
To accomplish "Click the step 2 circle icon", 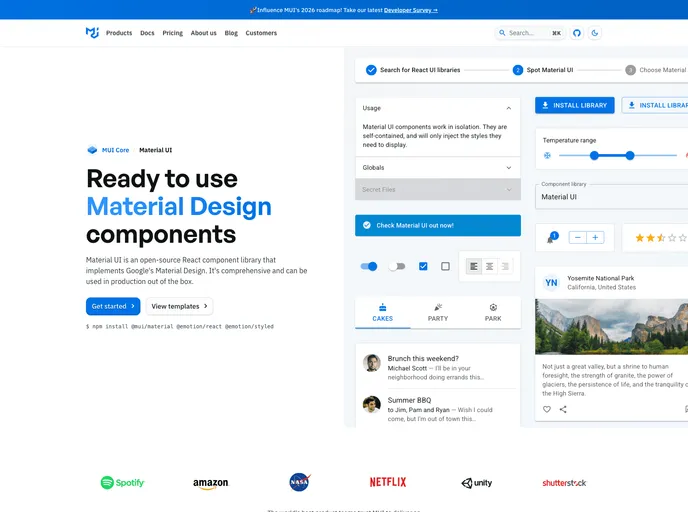I will [x=518, y=70].
